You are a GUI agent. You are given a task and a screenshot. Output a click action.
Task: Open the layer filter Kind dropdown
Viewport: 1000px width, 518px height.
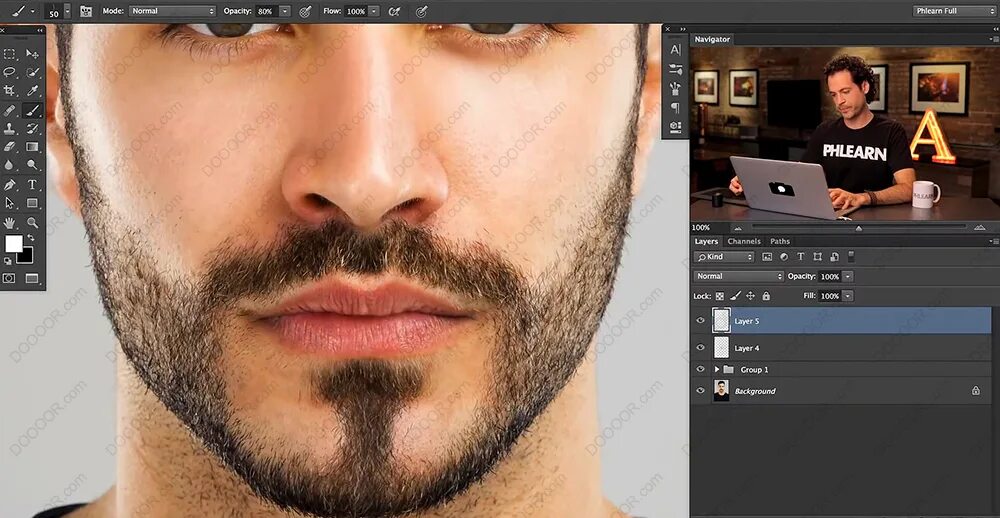[x=724, y=257]
